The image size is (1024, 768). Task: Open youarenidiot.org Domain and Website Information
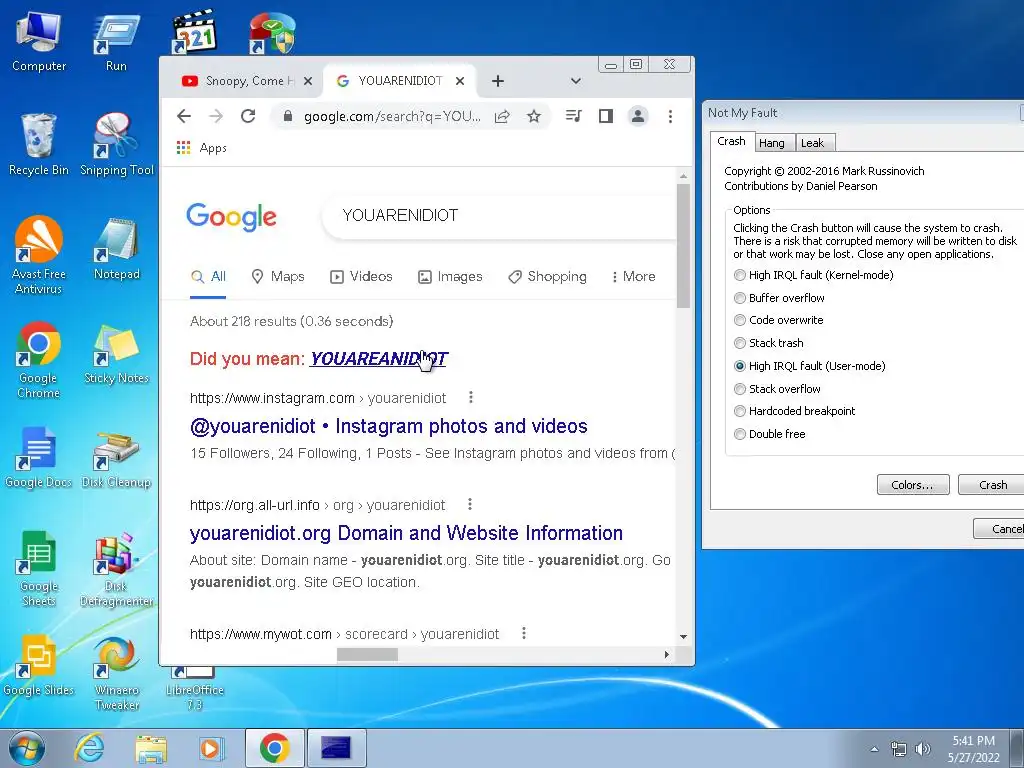[x=406, y=533]
